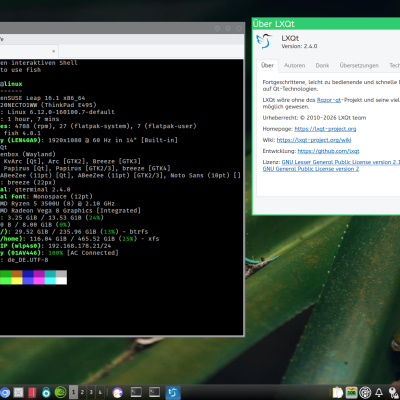The height and width of the screenshot is (400, 400).
Task: Open the purple round app taskbar icon
Action: [117, 393]
